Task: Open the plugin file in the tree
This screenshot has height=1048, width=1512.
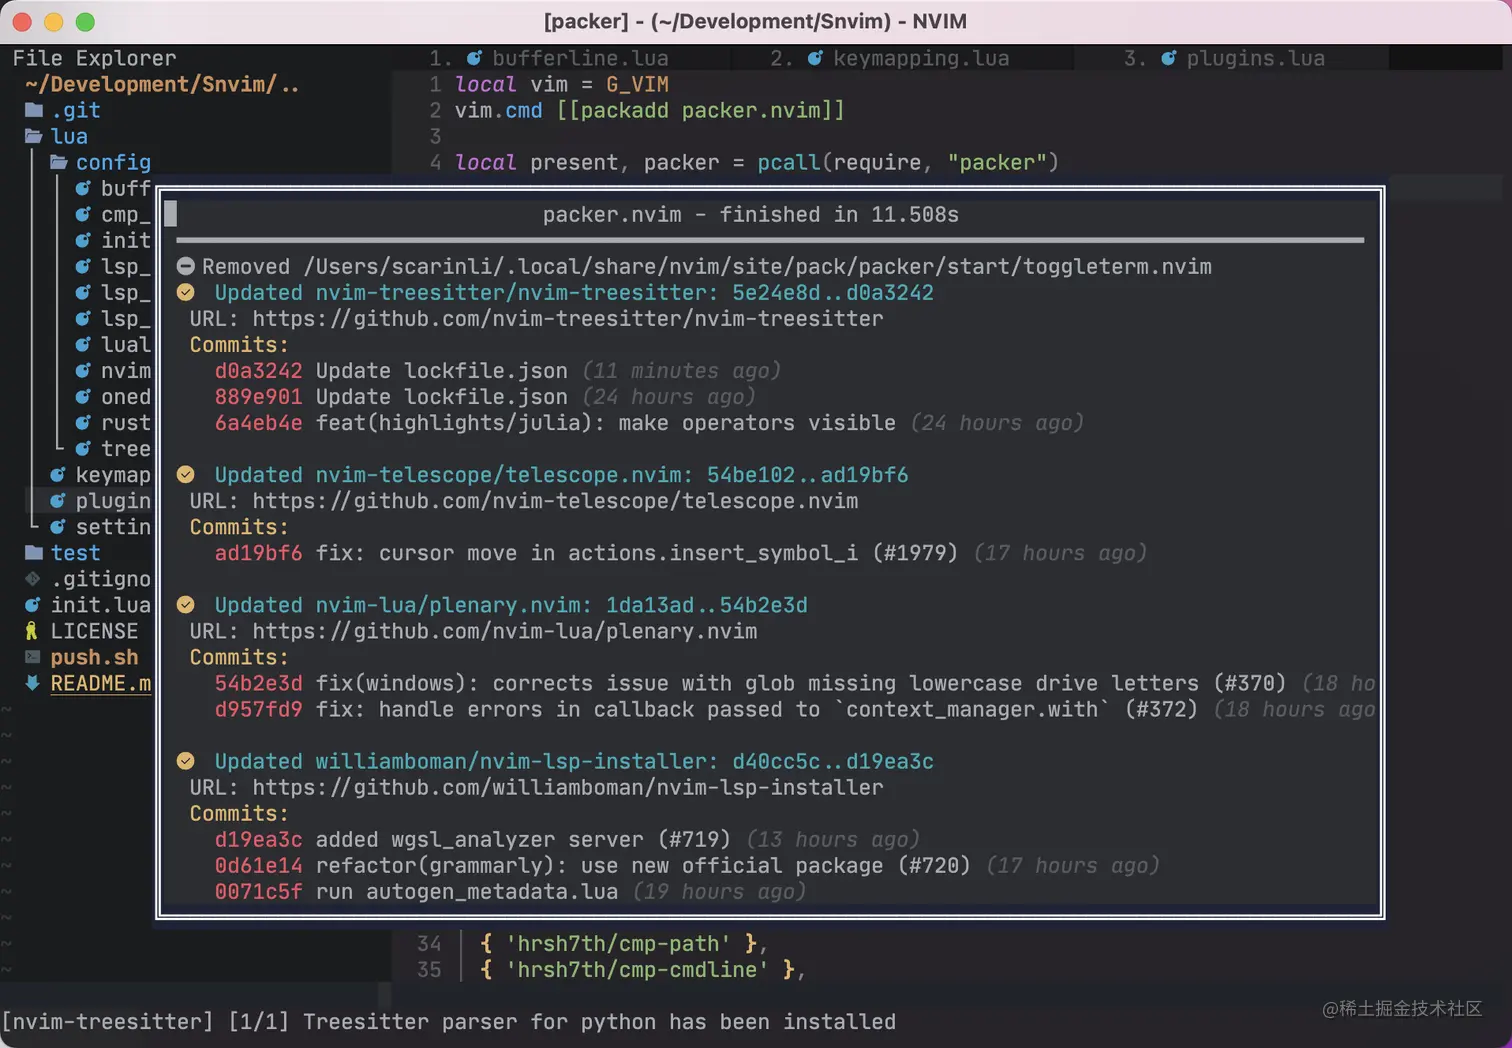Action: [113, 500]
